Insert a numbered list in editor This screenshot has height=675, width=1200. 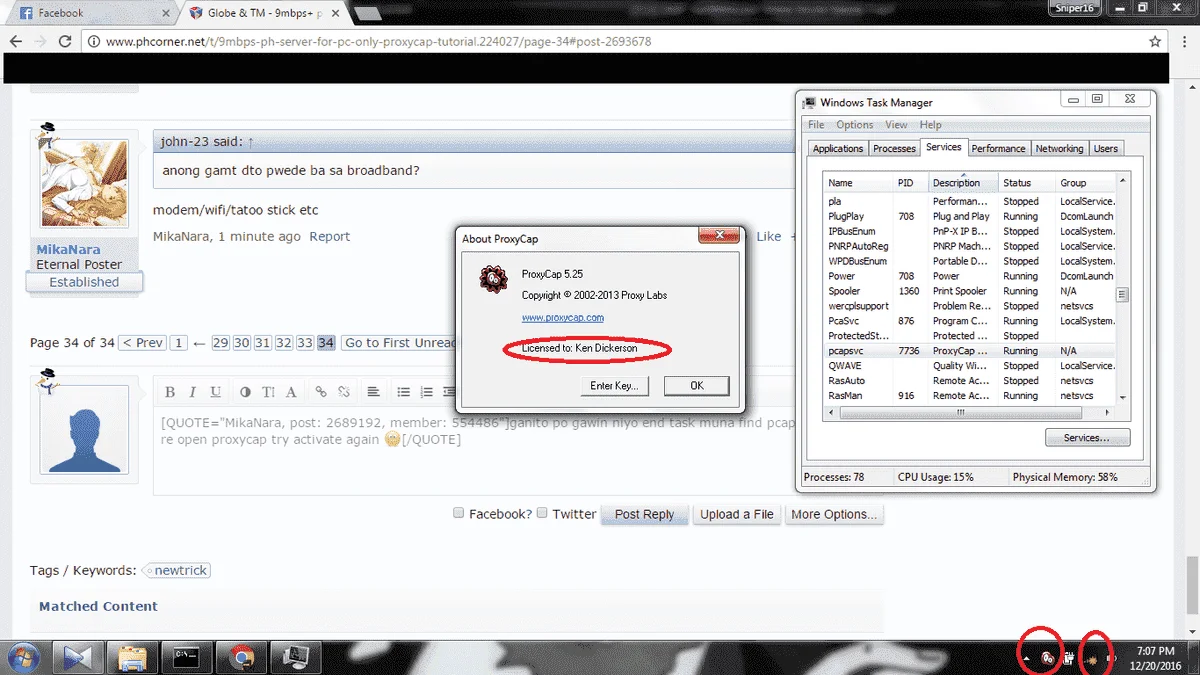click(427, 392)
